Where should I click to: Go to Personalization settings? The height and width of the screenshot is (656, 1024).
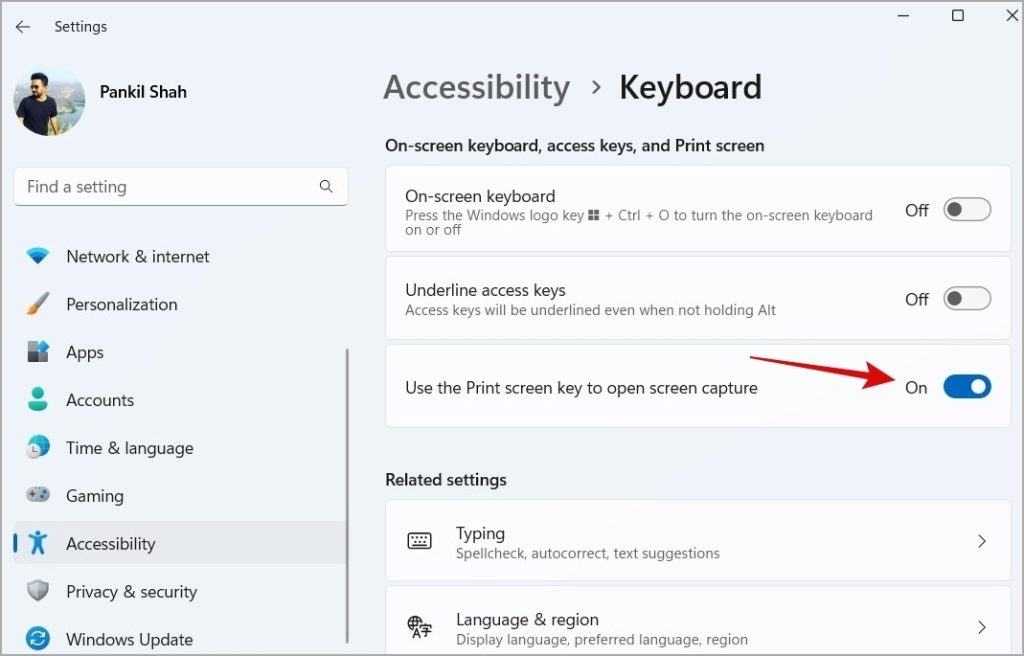coord(180,304)
